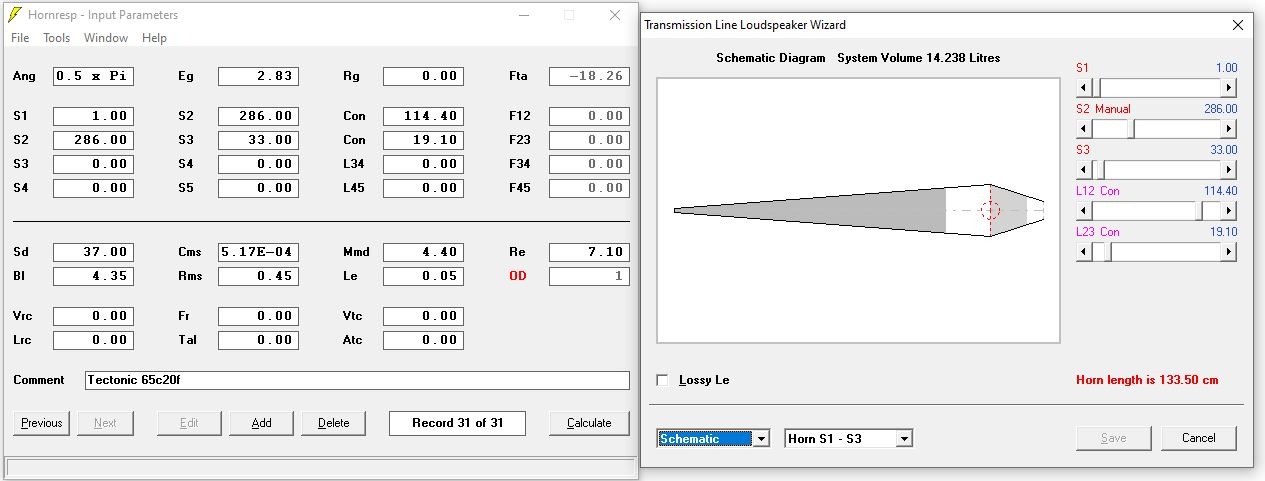The width and height of the screenshot is (1265, 481).
Task: Click the S1 slider thumb
Action: point(1097,88)
